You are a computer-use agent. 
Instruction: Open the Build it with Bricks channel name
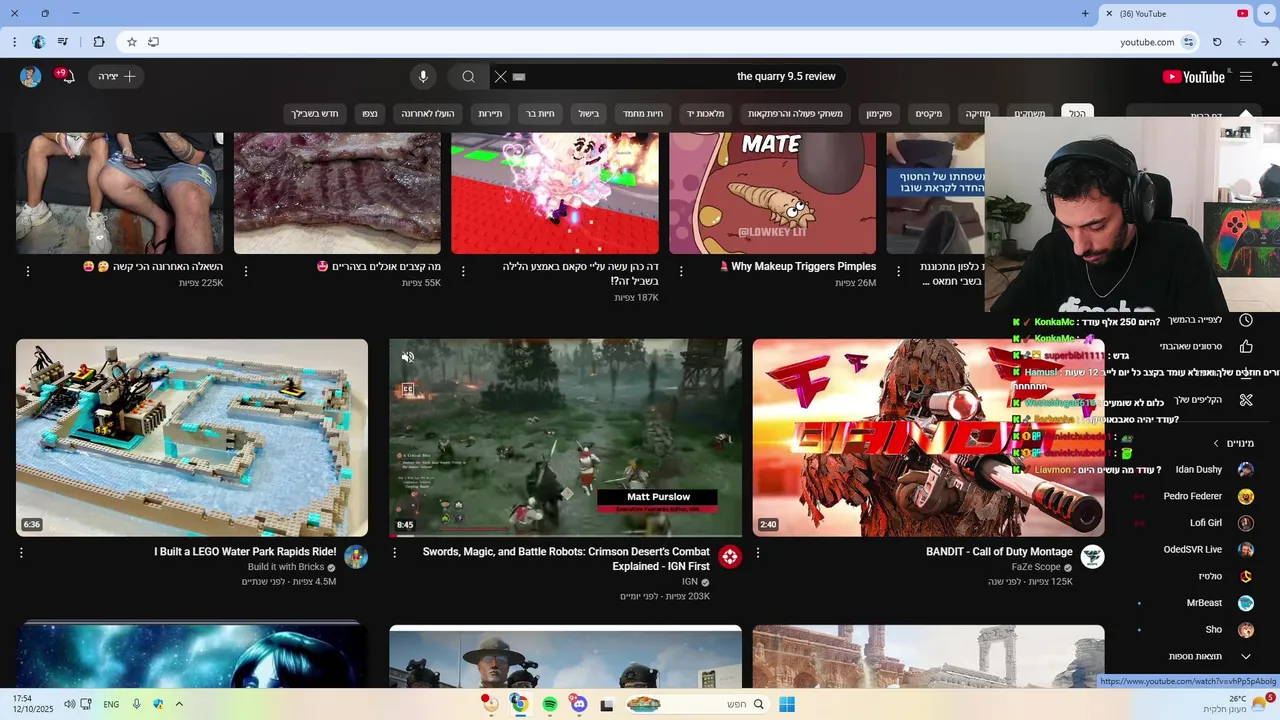tap(286, 567)
